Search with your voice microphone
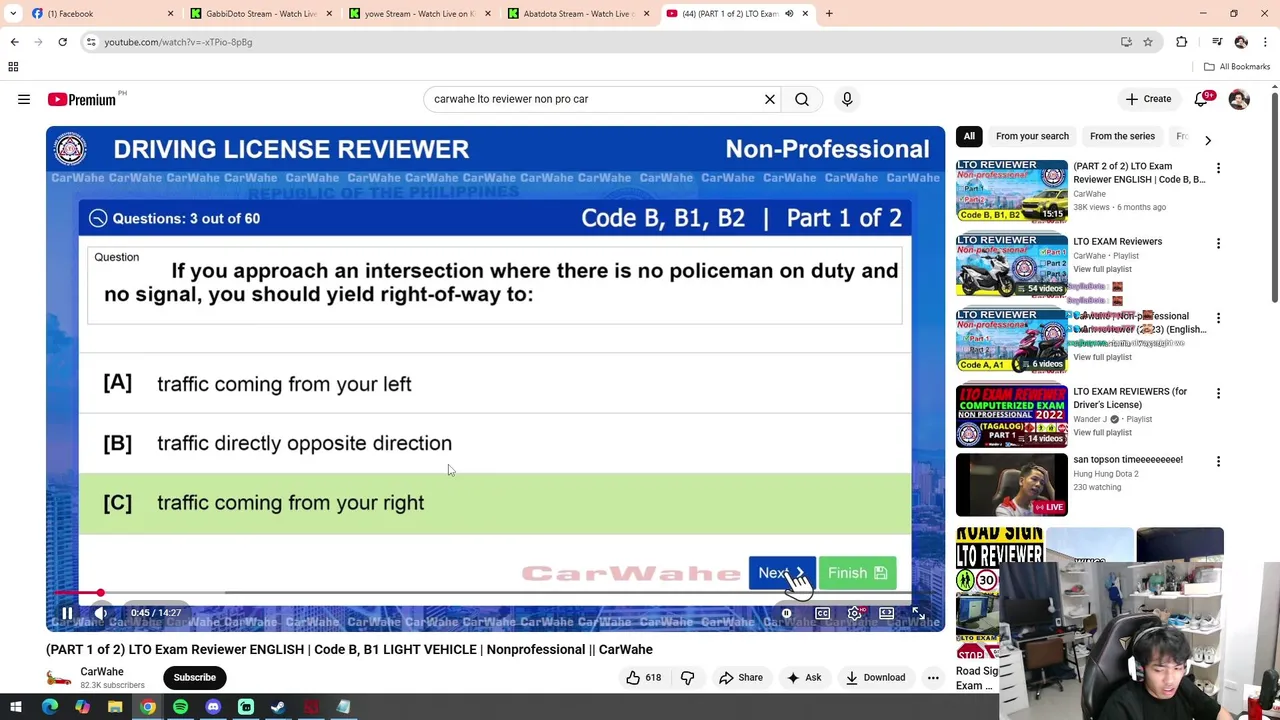 pyautogui.click(x=847, y=99)
